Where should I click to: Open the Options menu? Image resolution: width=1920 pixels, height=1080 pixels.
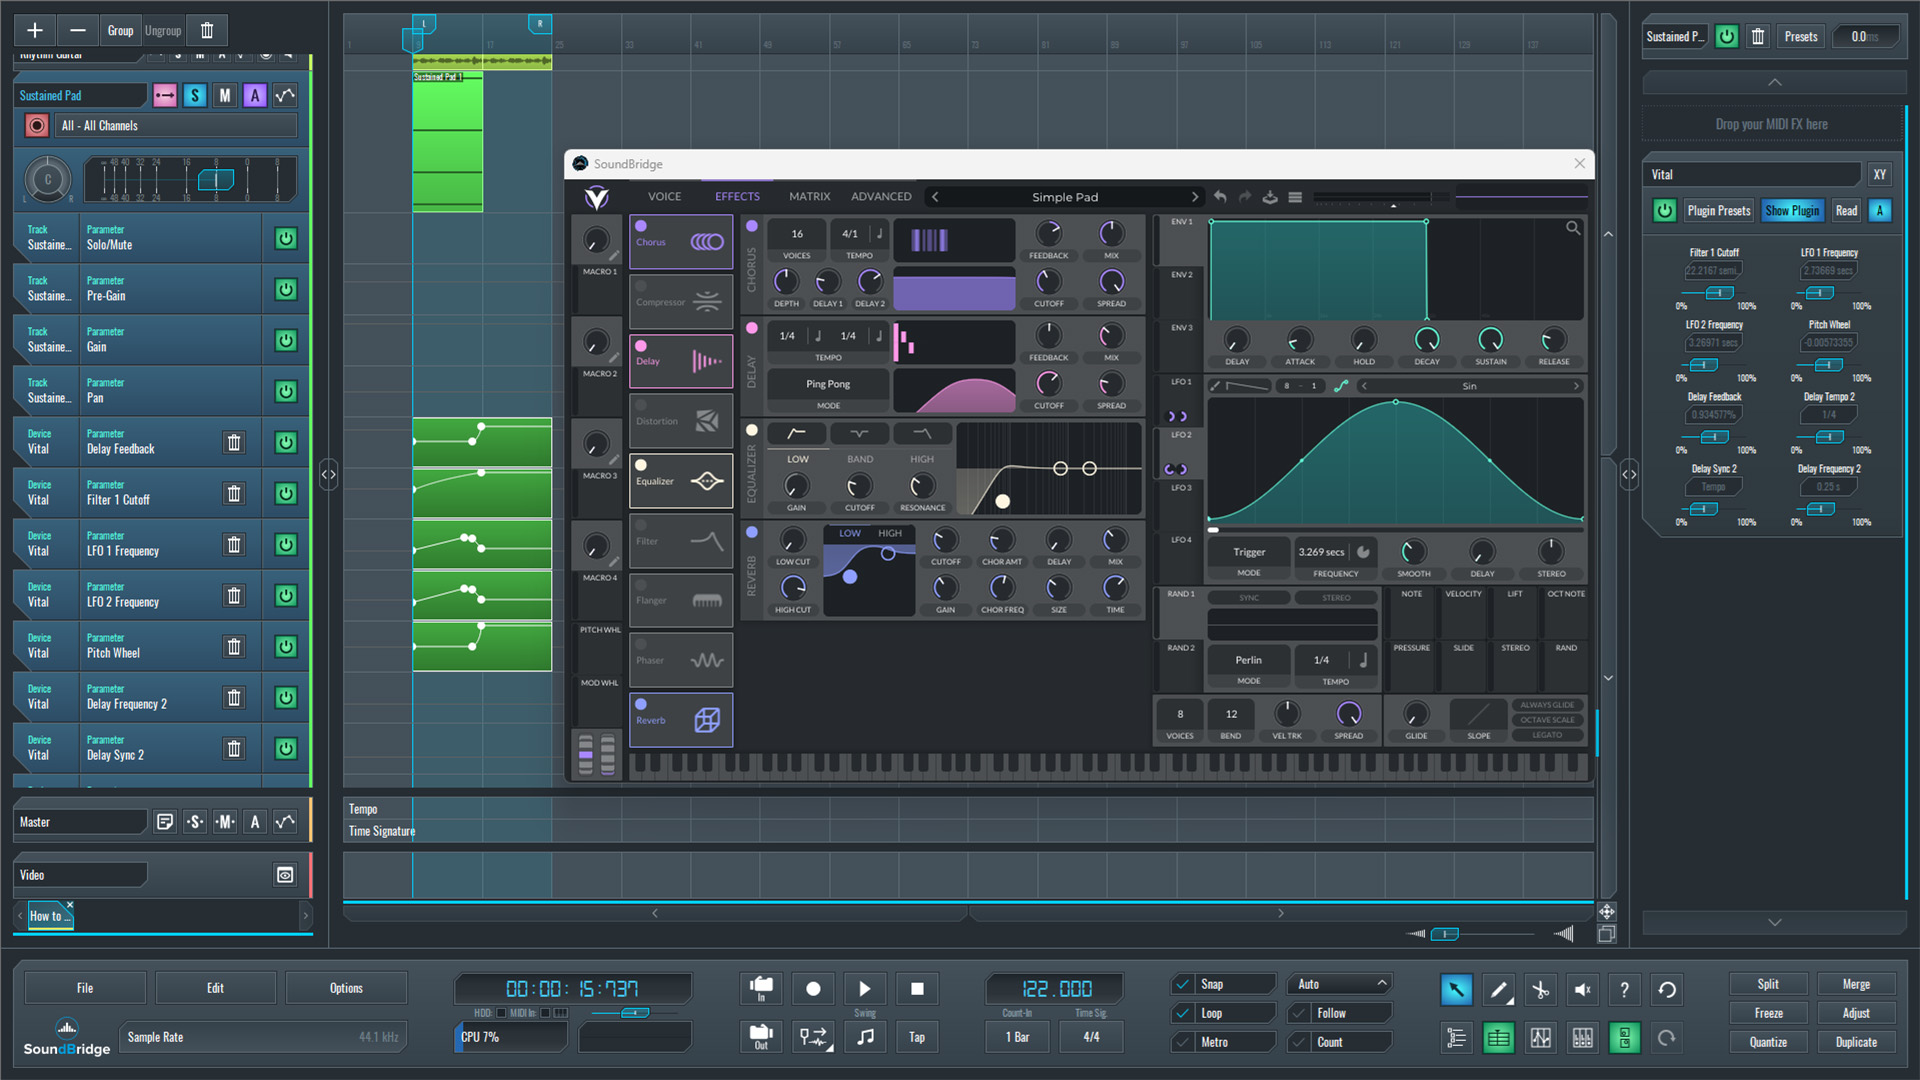tap(346, 988)
